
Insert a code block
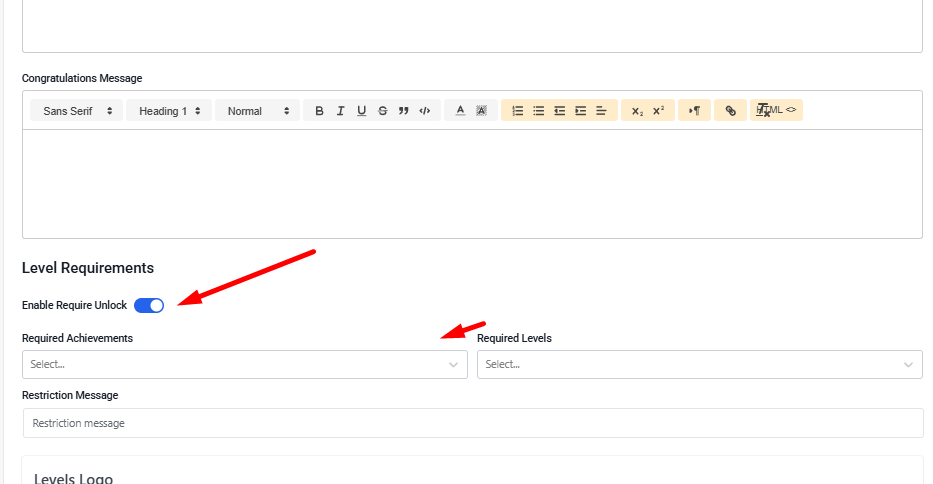point(424,111)
